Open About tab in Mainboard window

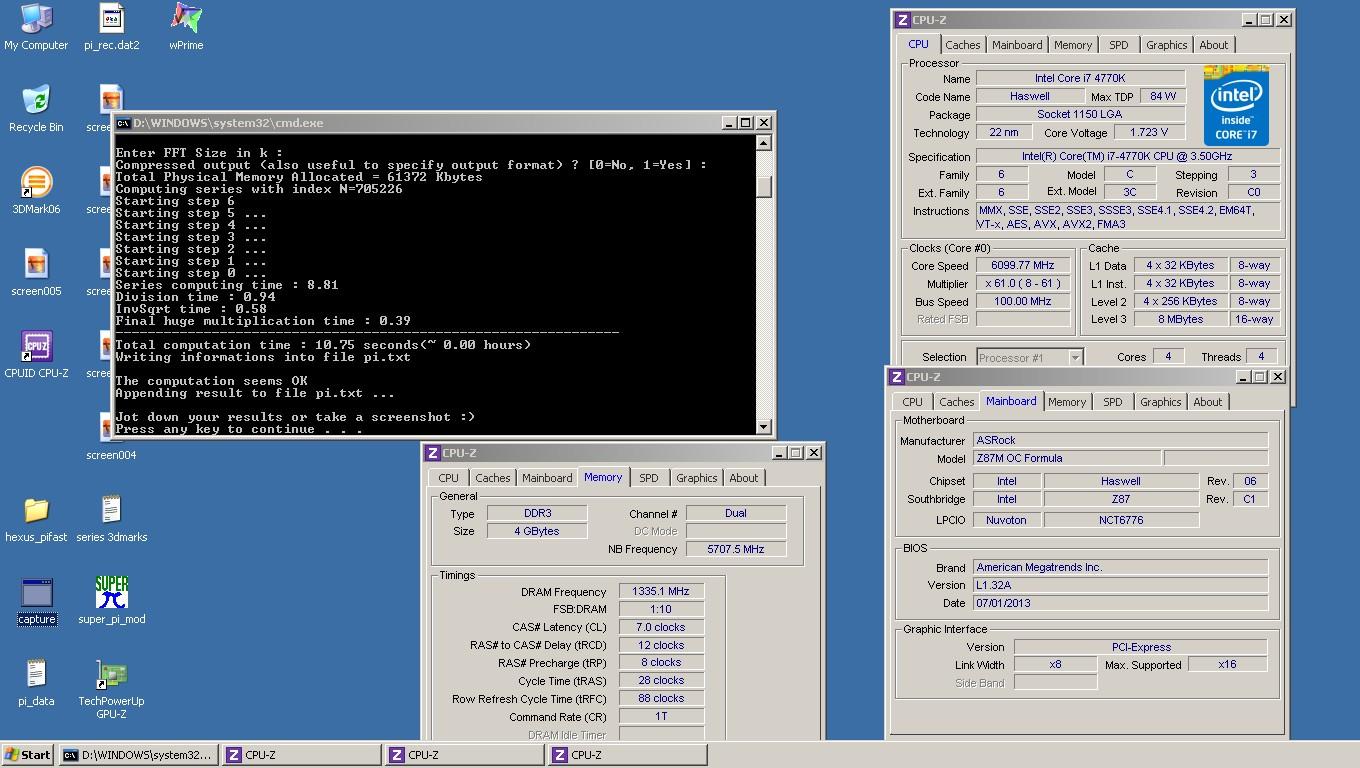(x=1208, y=402)
